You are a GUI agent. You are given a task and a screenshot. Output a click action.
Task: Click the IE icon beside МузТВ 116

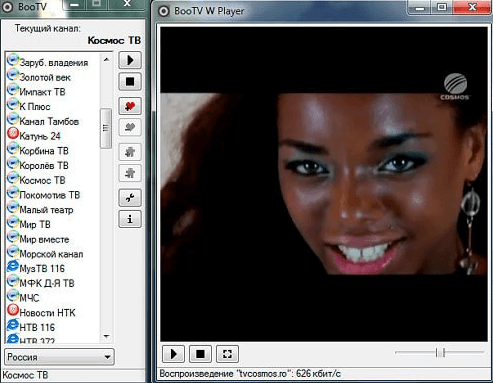tap(13, 266)
